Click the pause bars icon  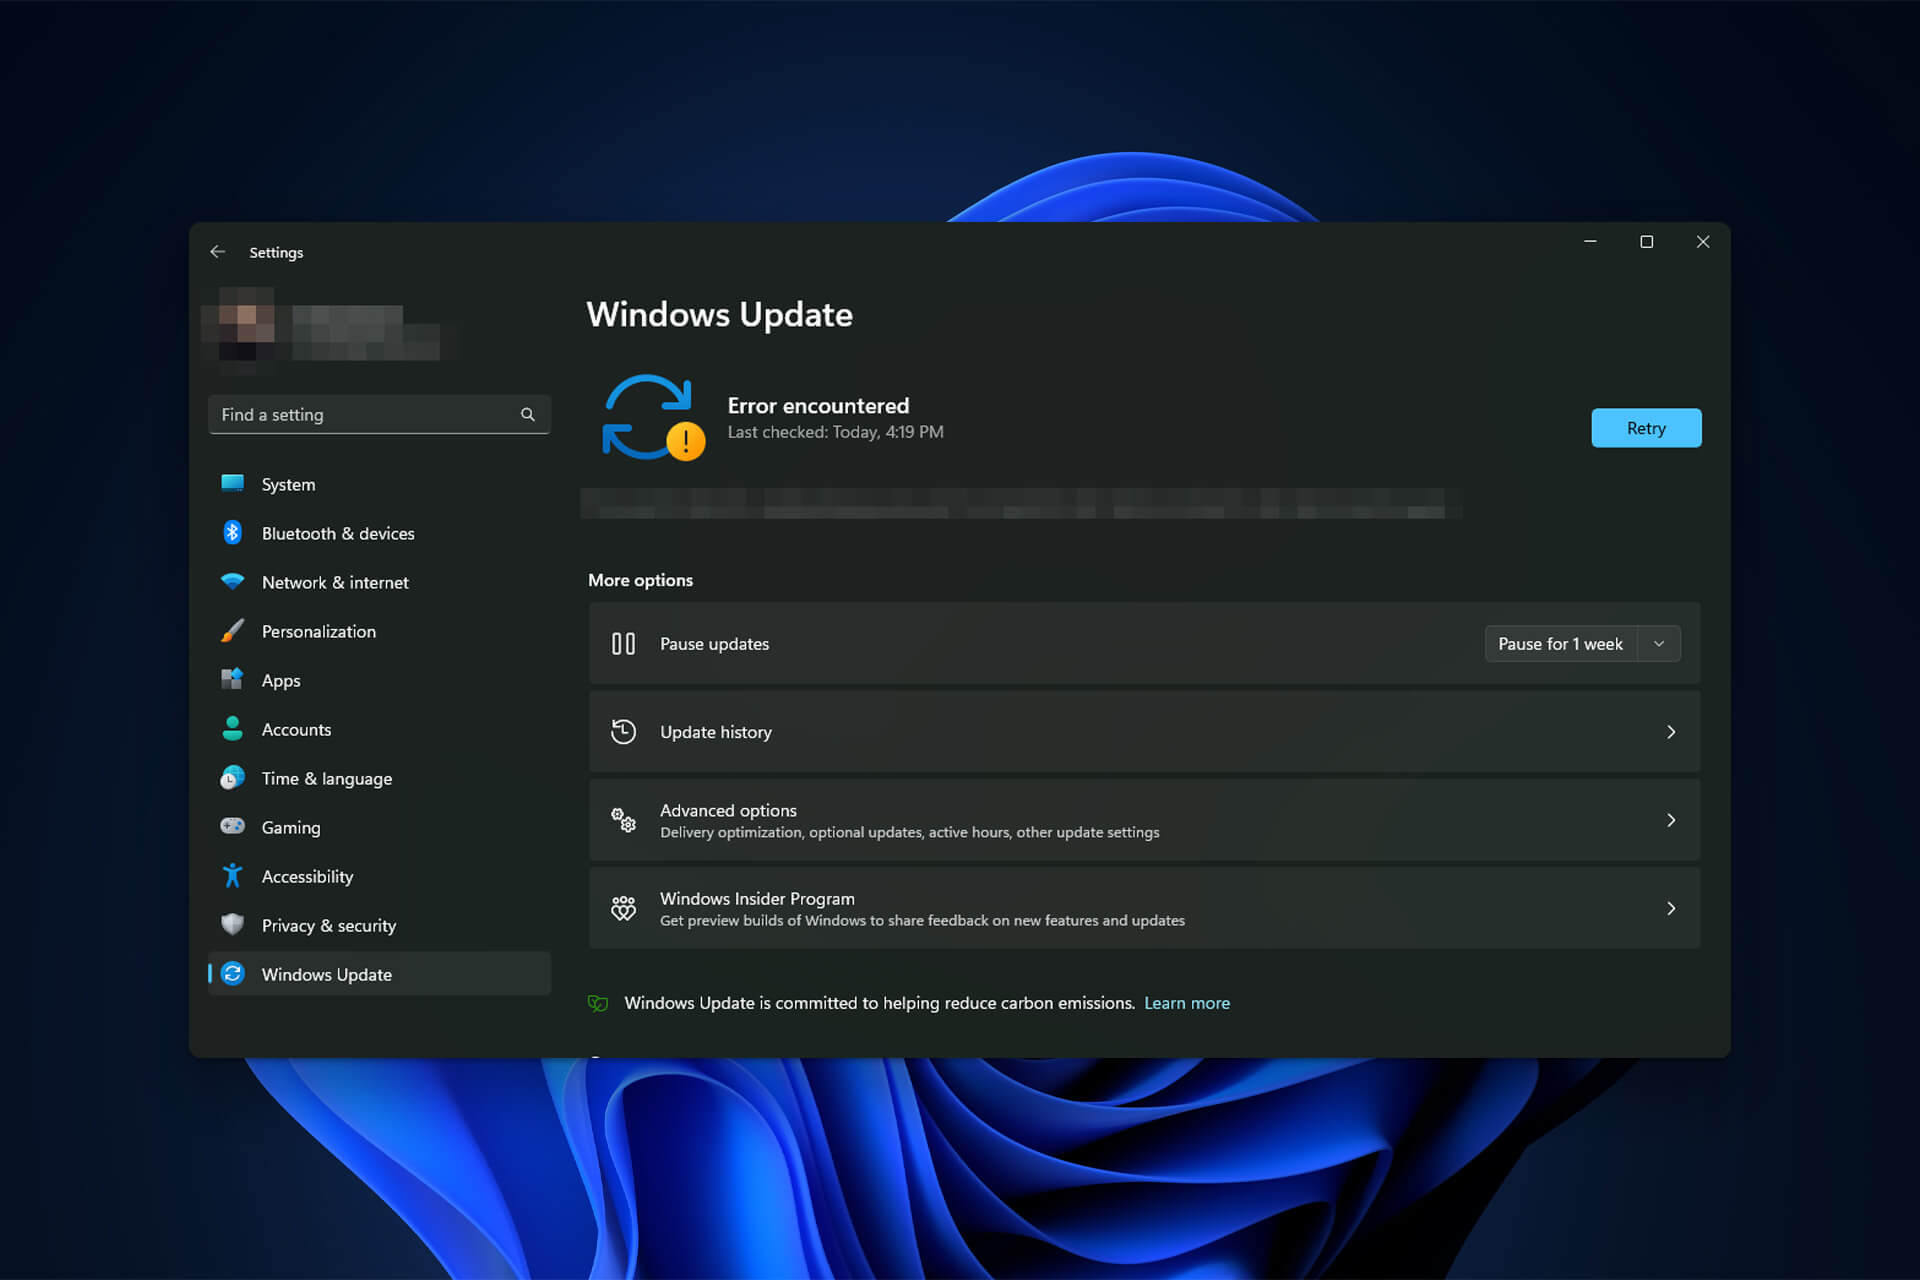coord(623,644)
